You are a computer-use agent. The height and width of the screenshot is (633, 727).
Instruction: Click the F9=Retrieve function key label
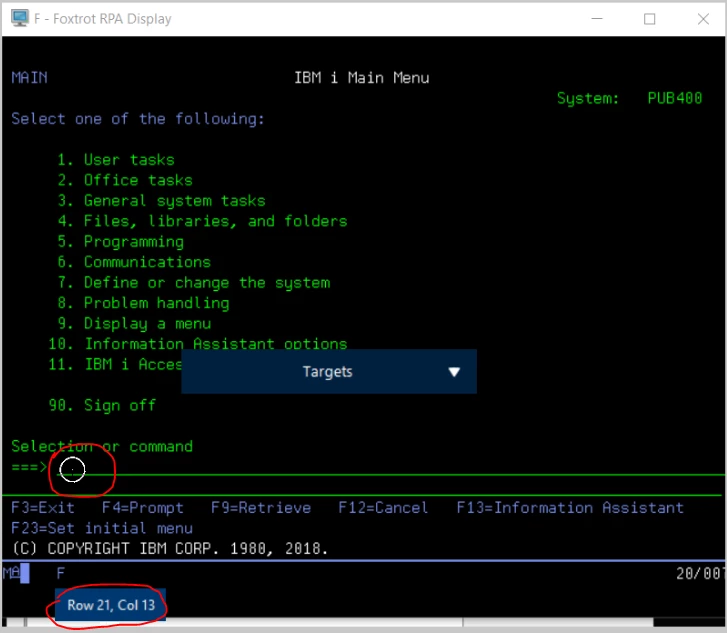tap(261, 508)
